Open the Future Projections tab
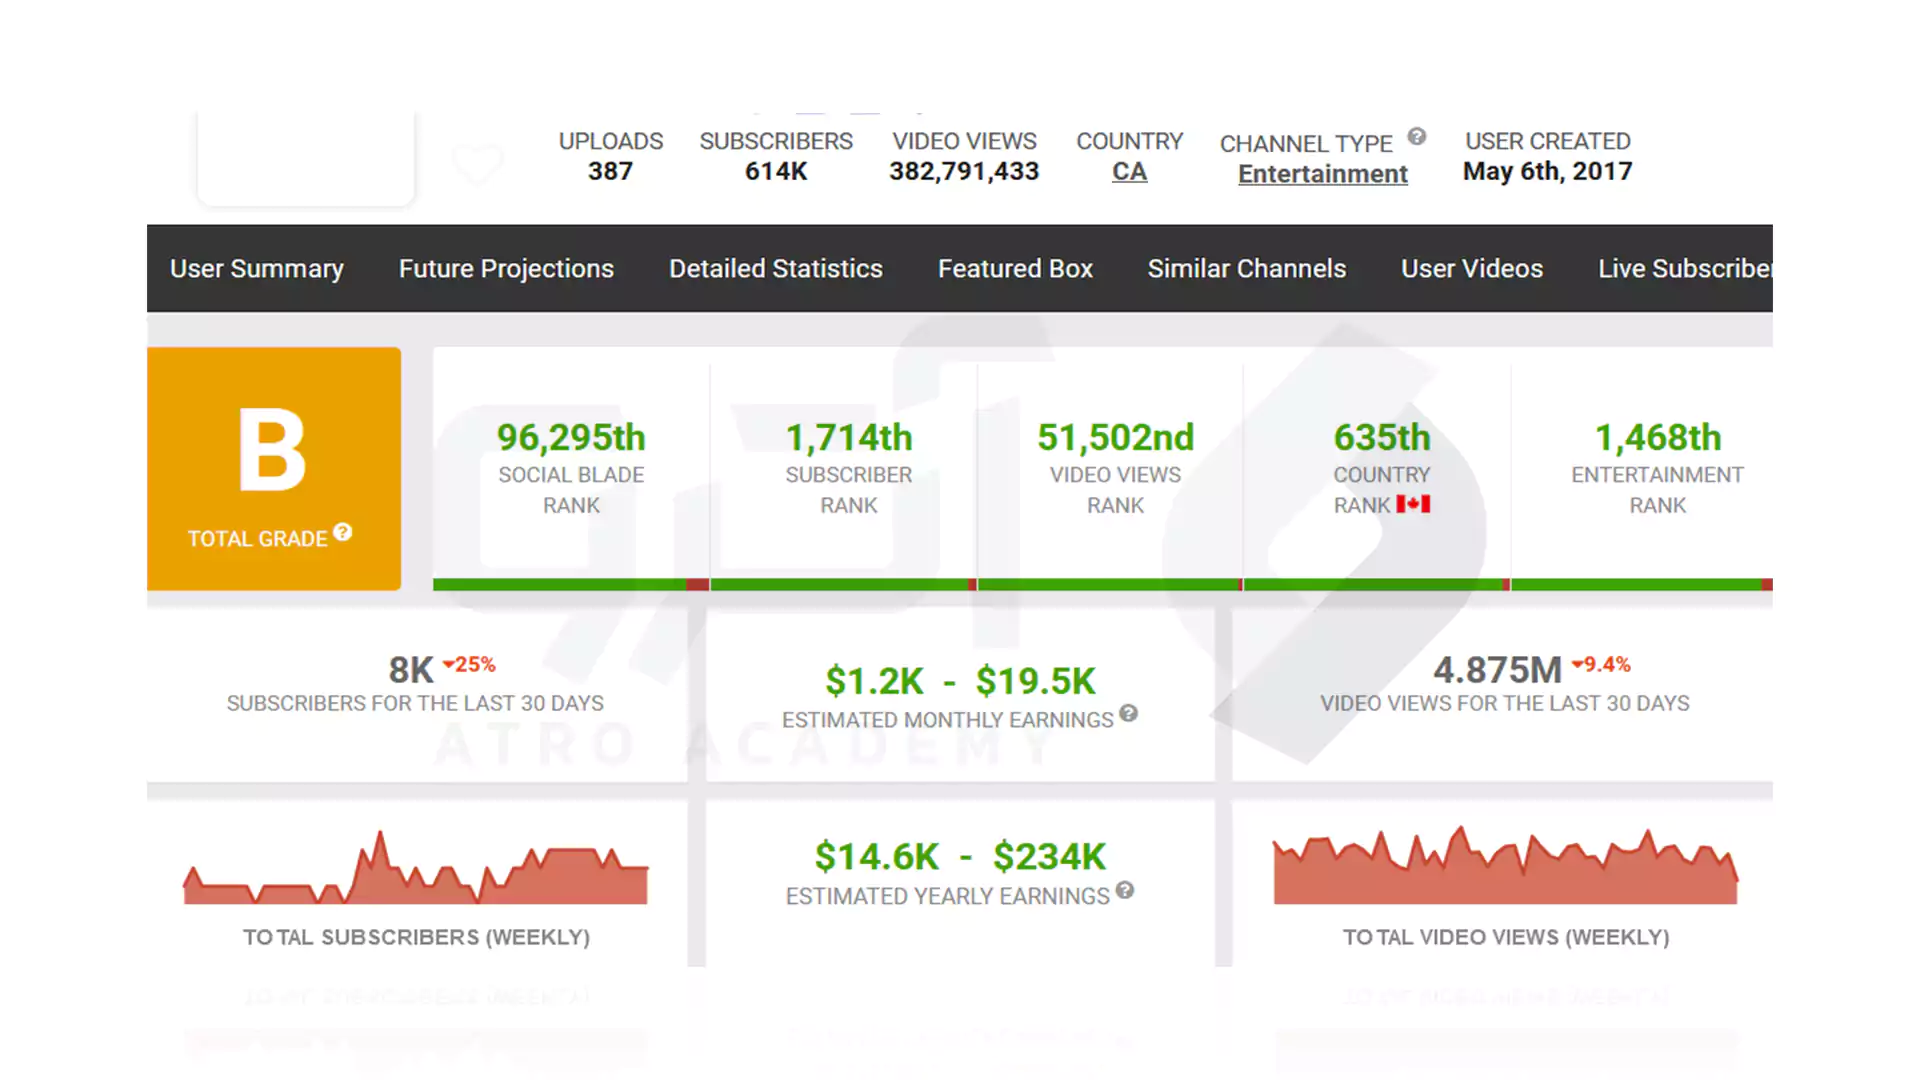This screenshot has height=1080, width=1920. pyautogui.click(x=506, y=269)
